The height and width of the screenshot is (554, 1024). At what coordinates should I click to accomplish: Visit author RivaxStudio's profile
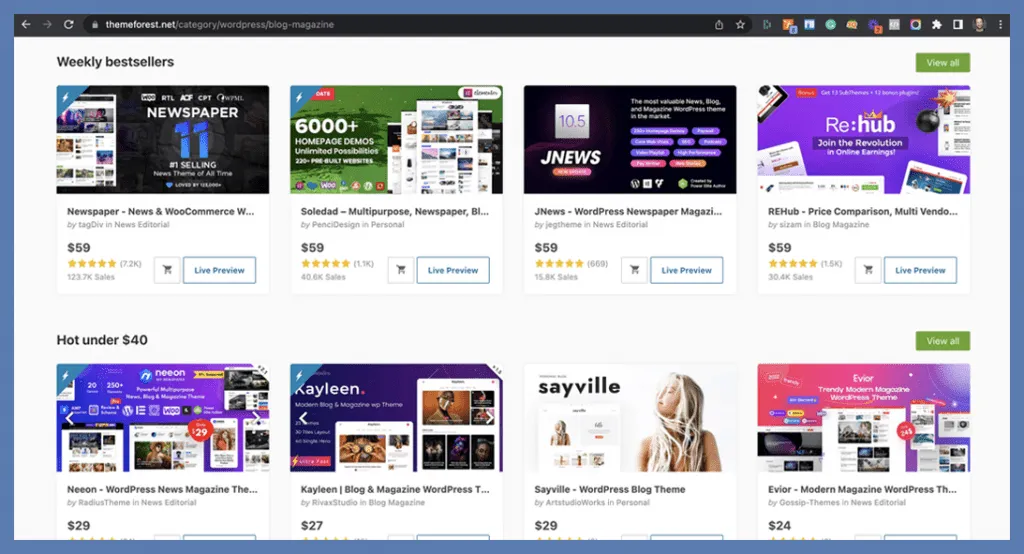[x=336, y=503]
